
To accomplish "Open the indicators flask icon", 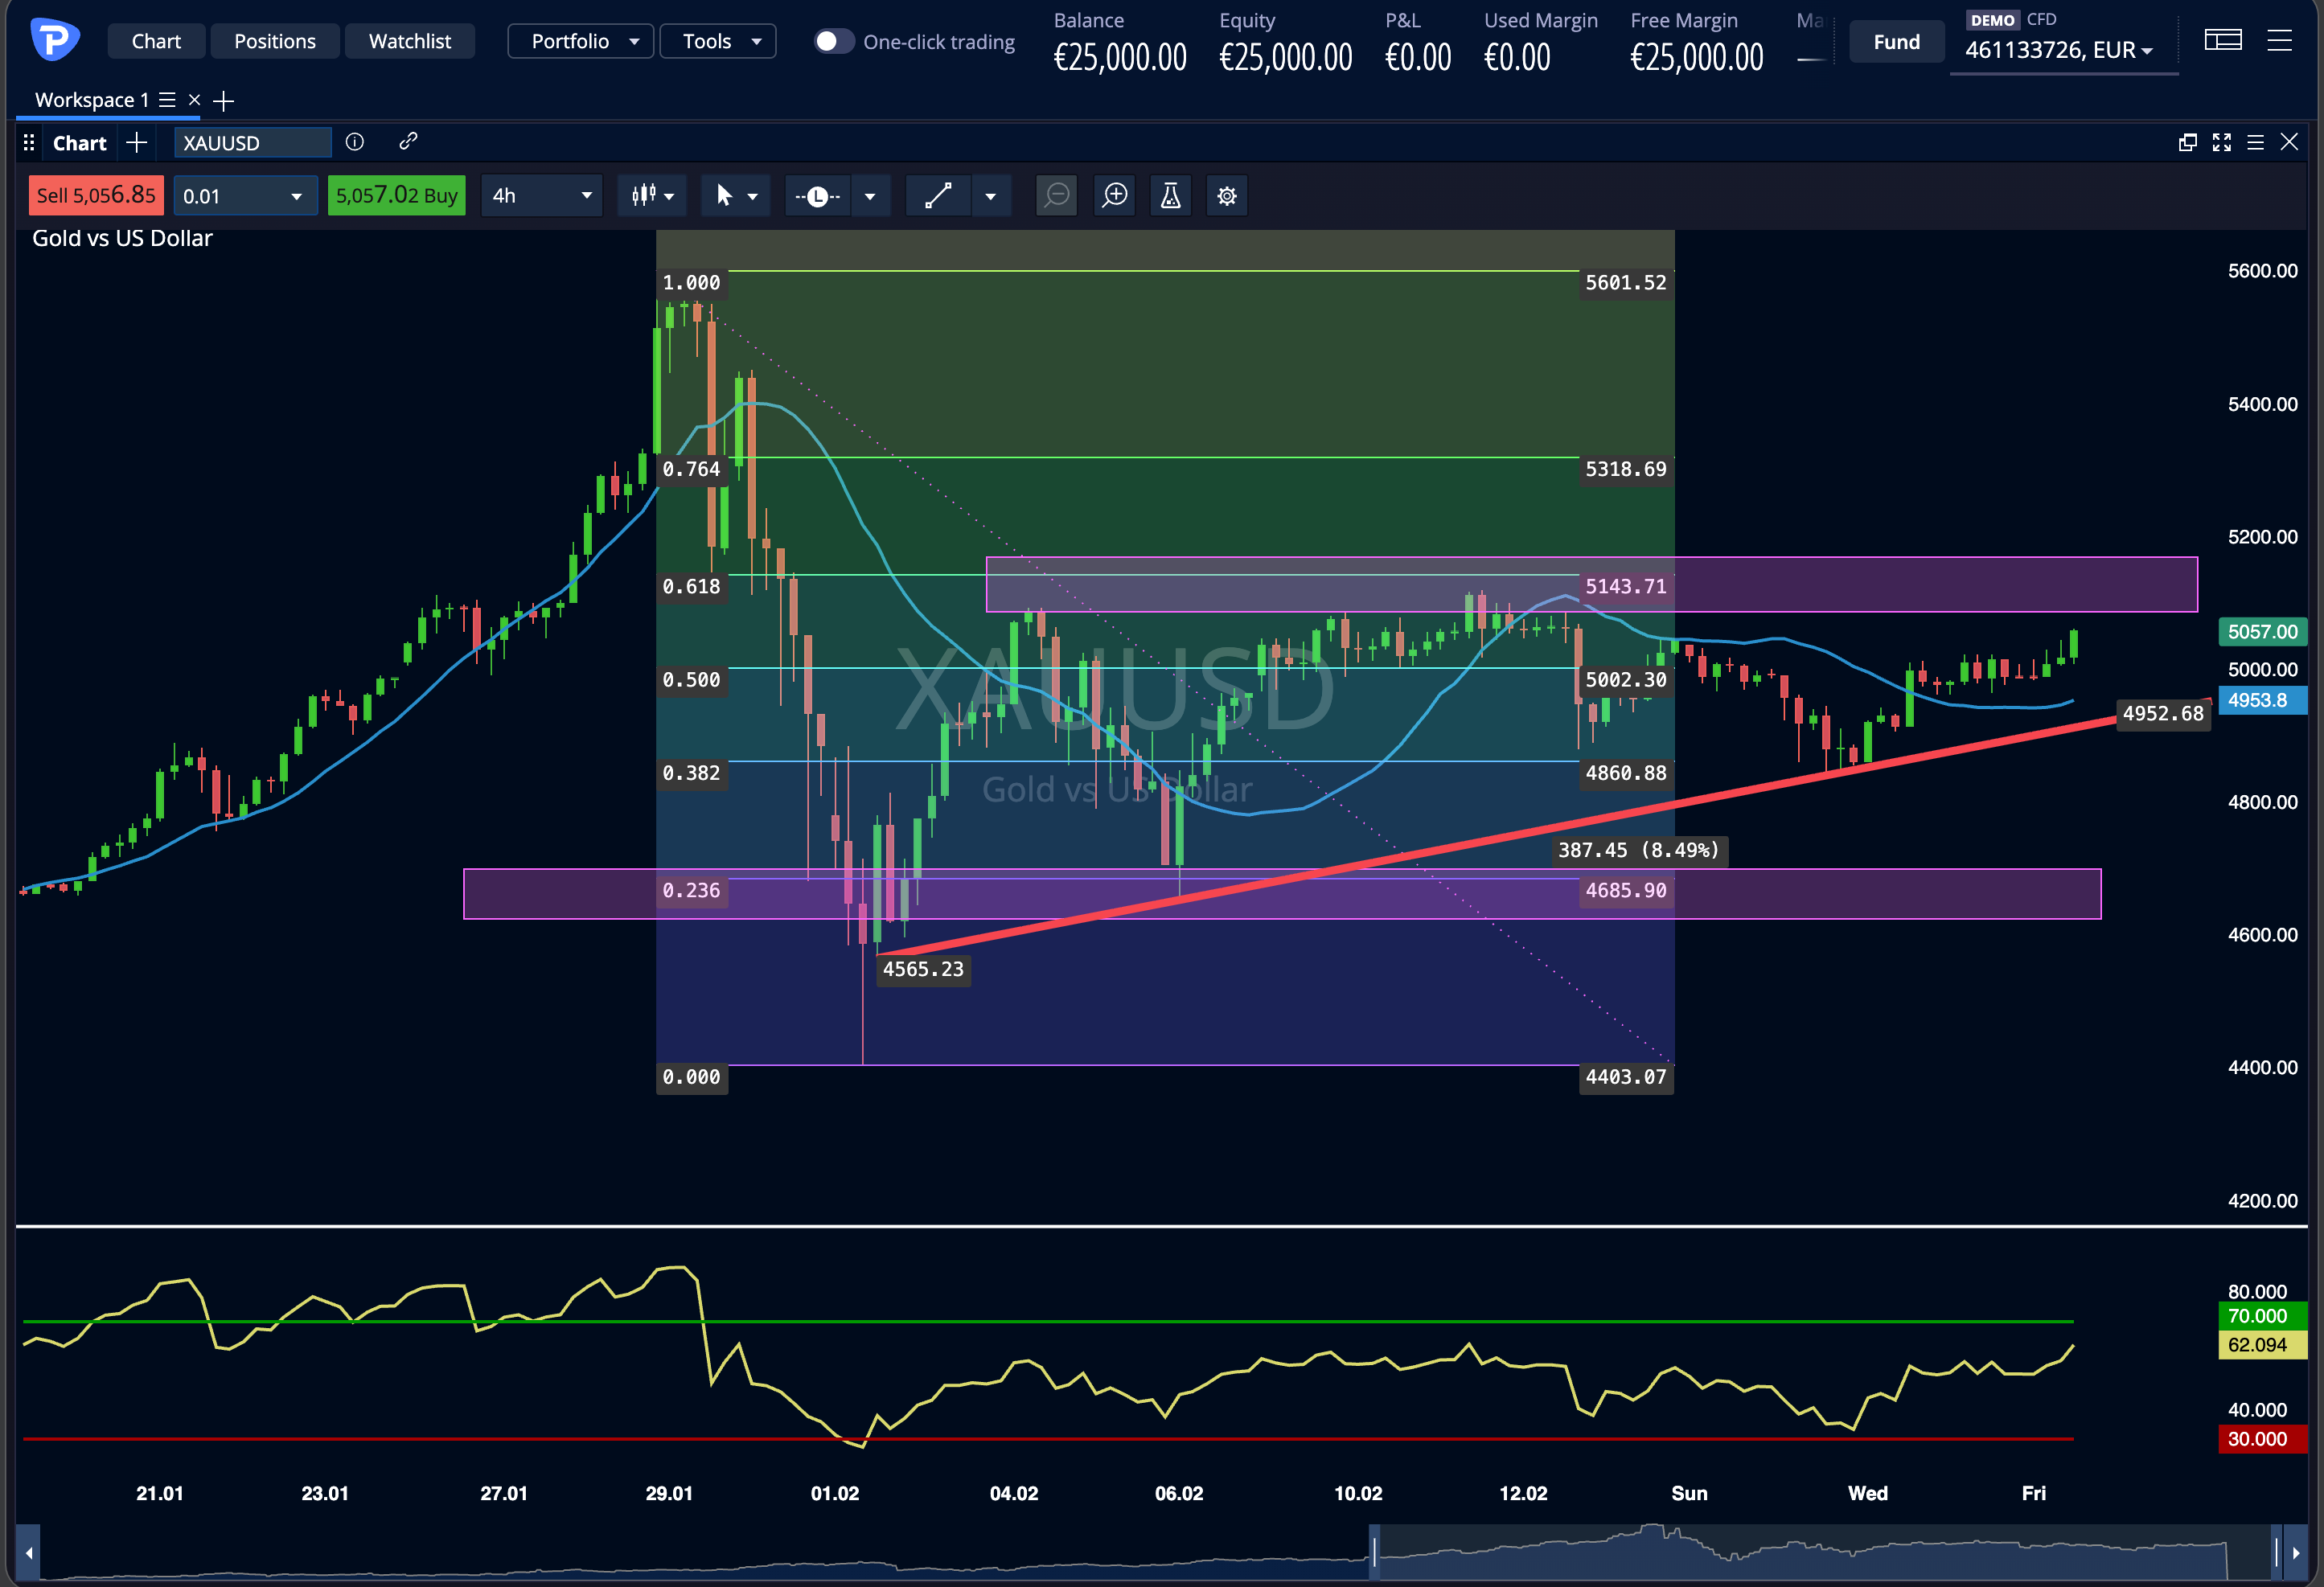I will [x=1170, y=196].
